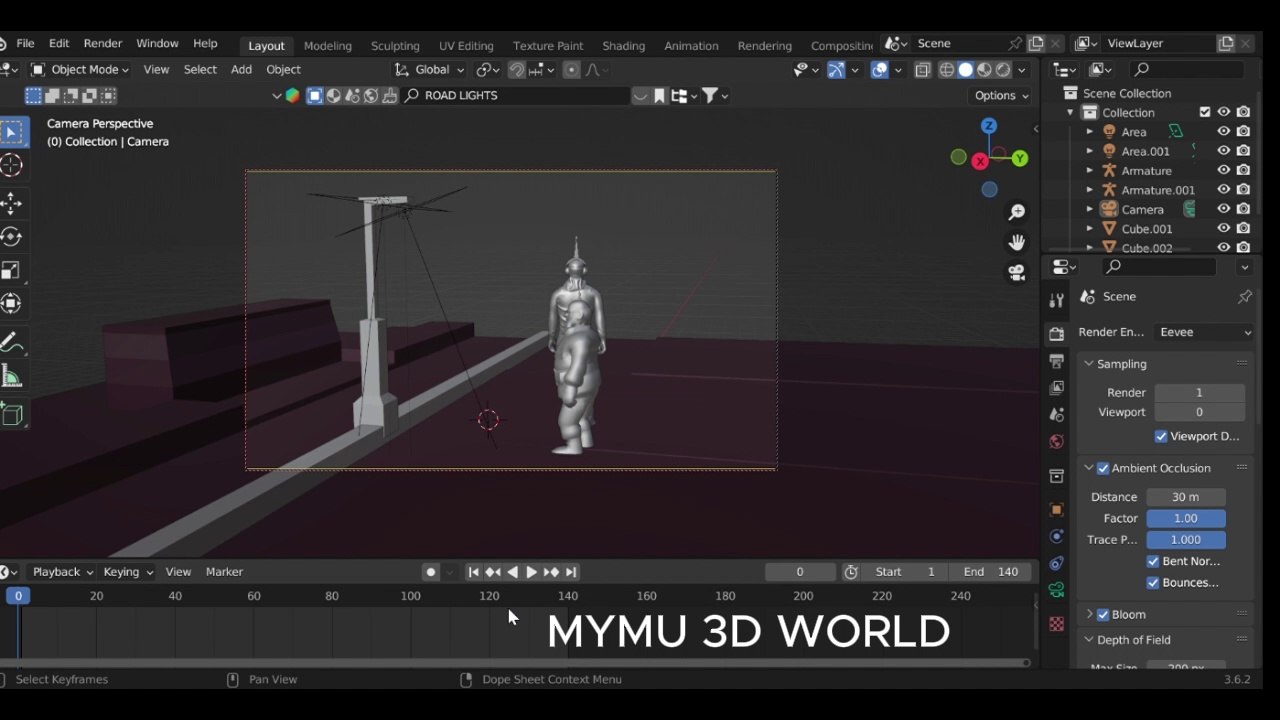1280x720 pixels.
Task: Open the Object Data properties tab
Action: (x=1057, y=590)
